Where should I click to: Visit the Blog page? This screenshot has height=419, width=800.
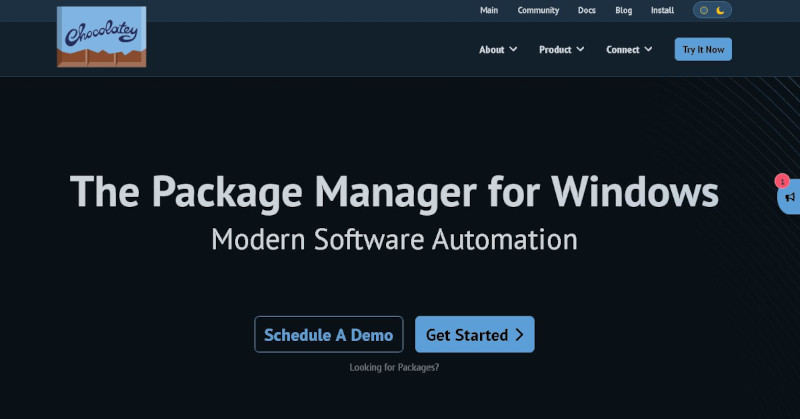pyautogui.click(x=623, y=10)
